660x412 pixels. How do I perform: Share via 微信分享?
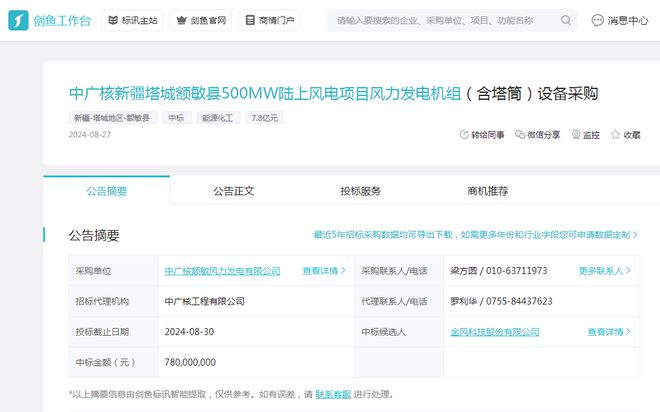538,135
